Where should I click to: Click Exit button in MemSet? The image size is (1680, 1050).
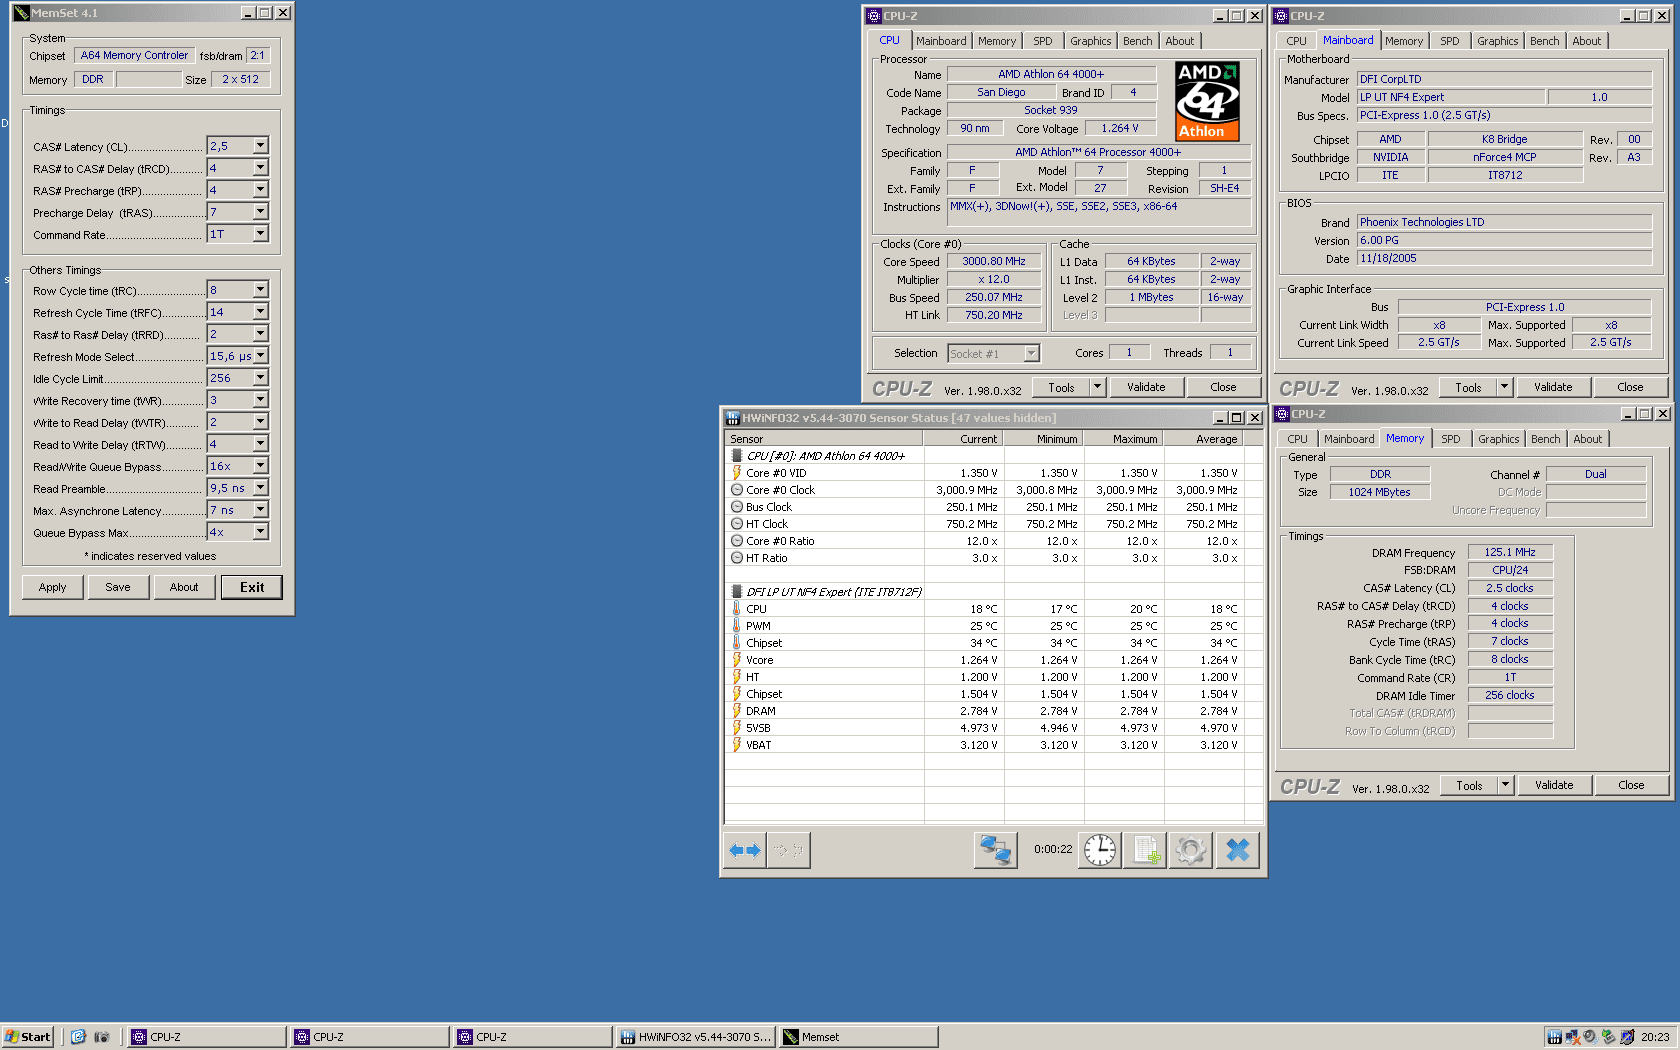[x=252, y=587]
